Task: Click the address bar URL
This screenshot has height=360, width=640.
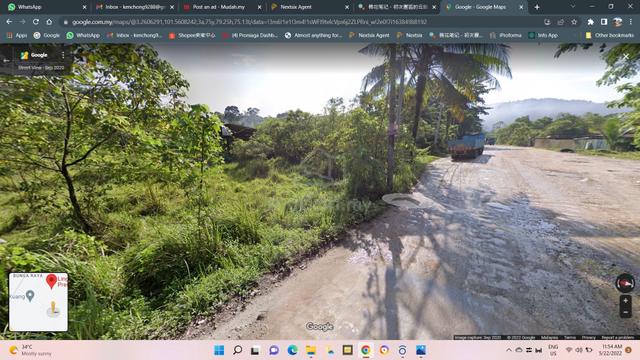Action: [x=249, y=22]
